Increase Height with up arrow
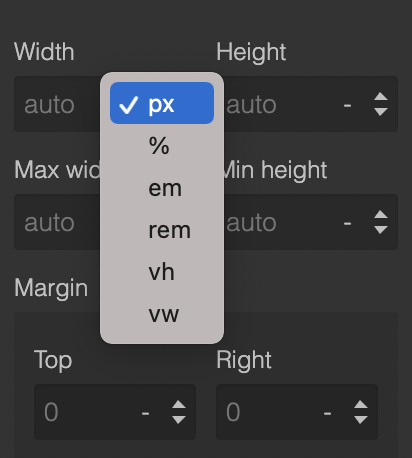 tap(381, 97)
